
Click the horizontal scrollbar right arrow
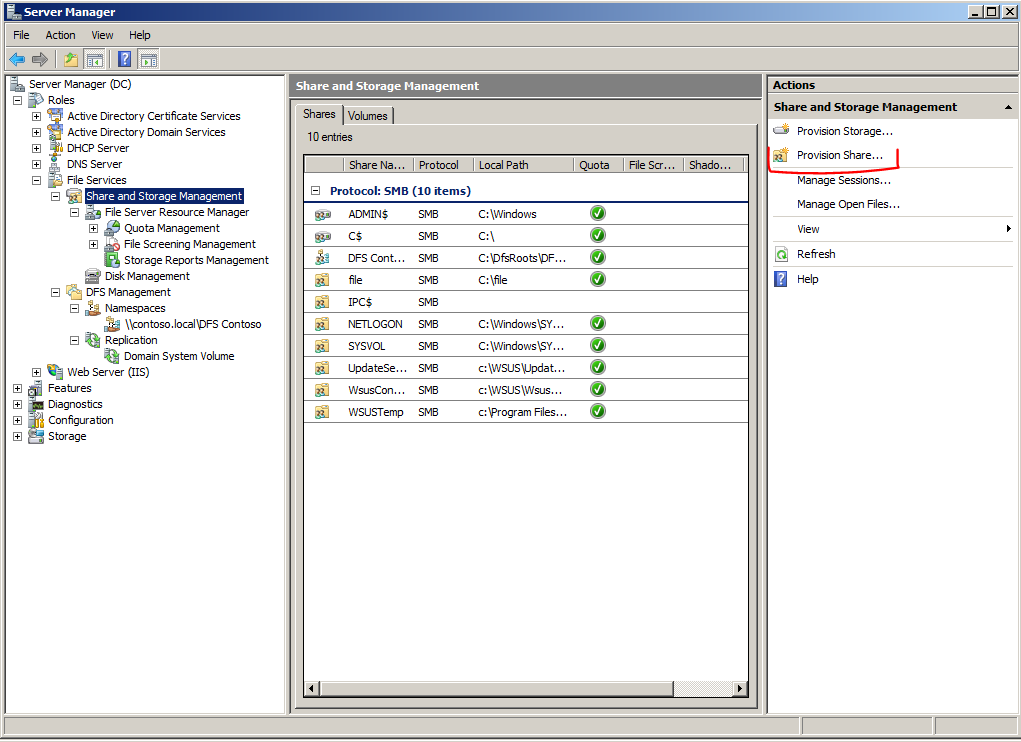tap(740, 688)
